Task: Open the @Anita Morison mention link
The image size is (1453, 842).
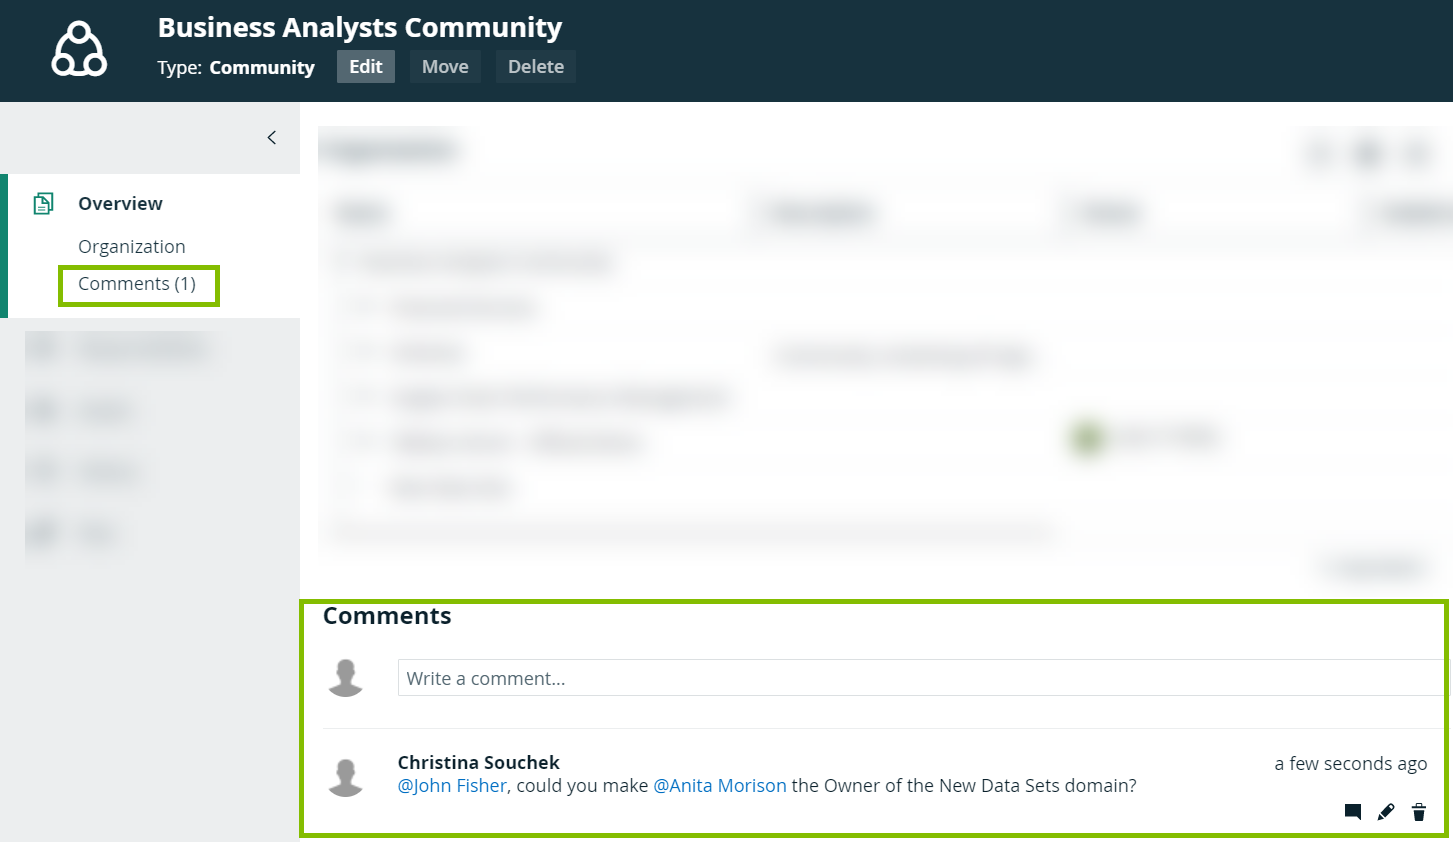Action: (720, 786)
